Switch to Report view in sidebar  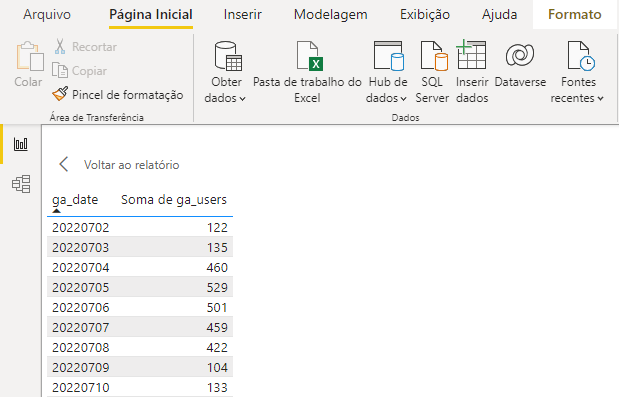tap(21, 144)
